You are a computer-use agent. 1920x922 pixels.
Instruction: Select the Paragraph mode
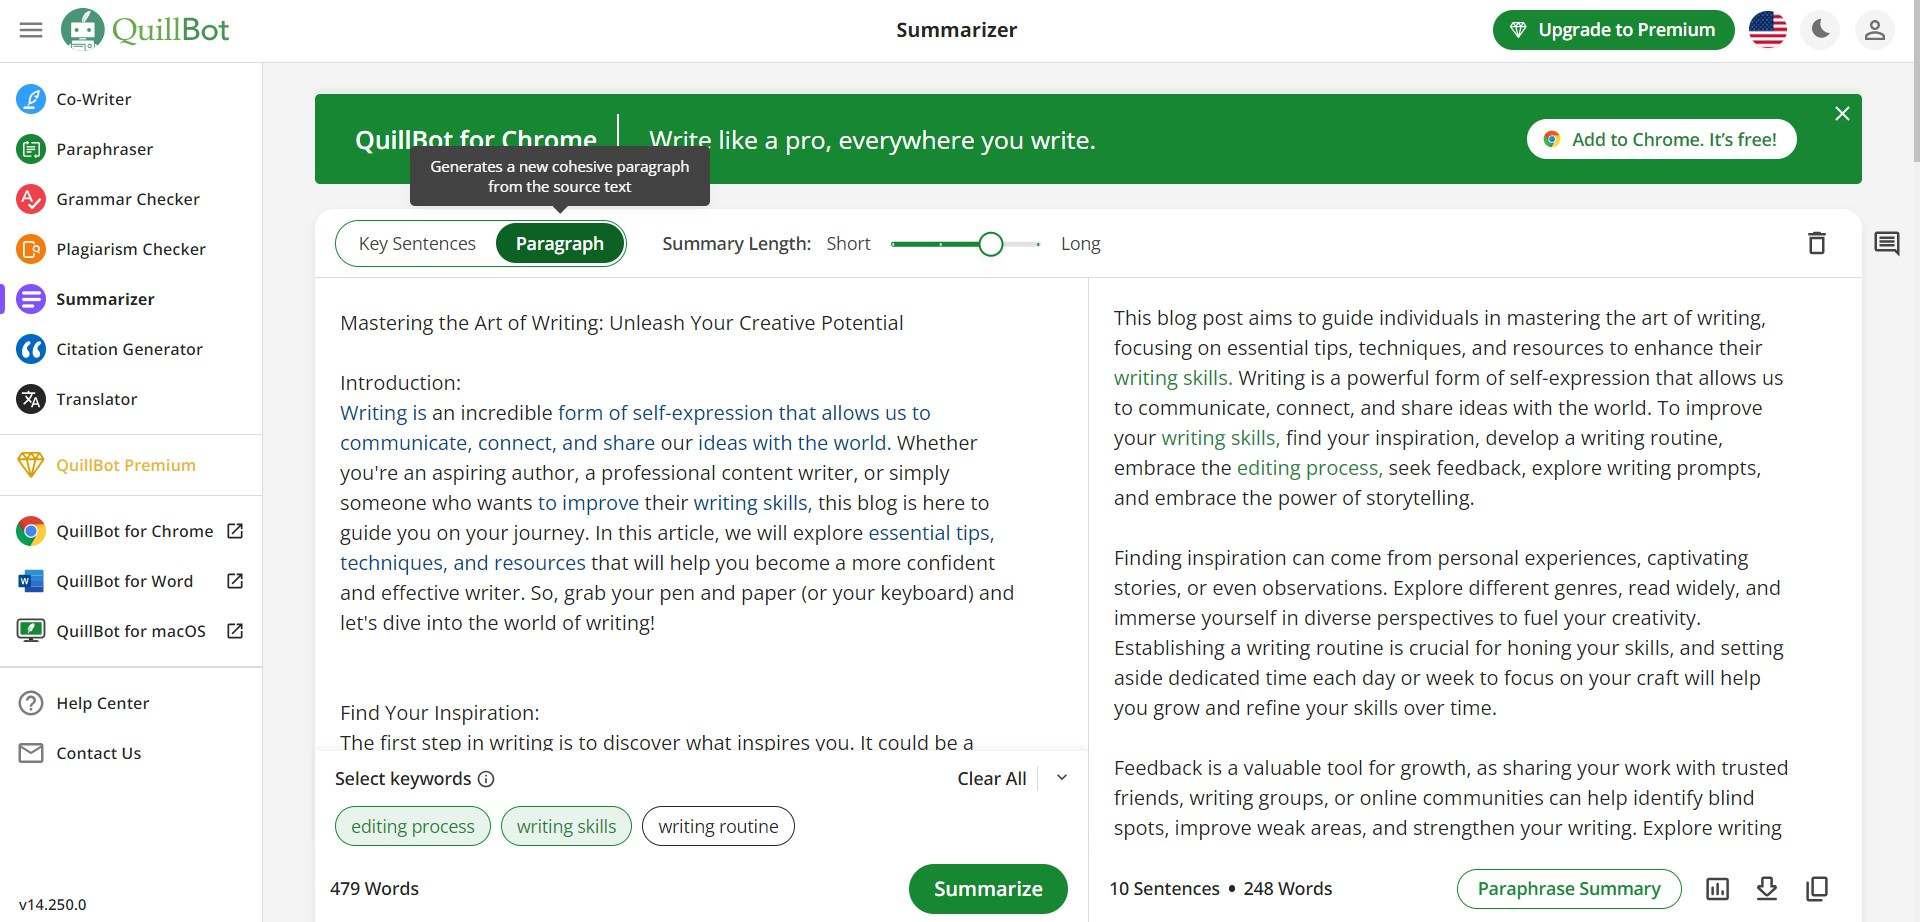[x=560, y=244]
